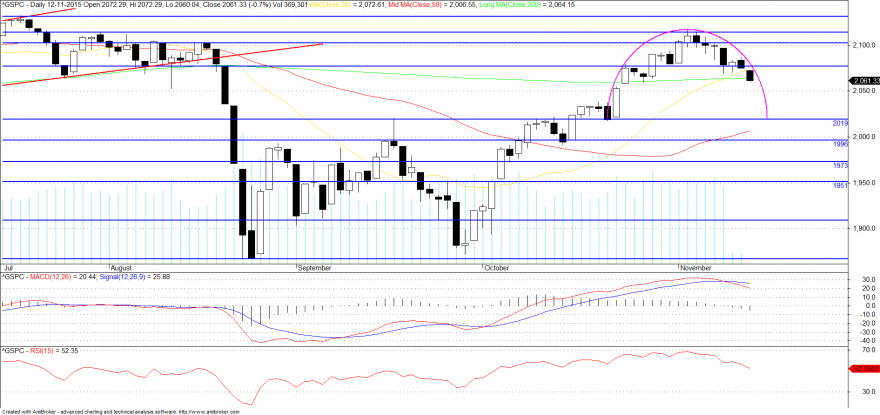Click the 'October' date axis label
This screenshot has height=415, width=880.
(x=497, y=267)
